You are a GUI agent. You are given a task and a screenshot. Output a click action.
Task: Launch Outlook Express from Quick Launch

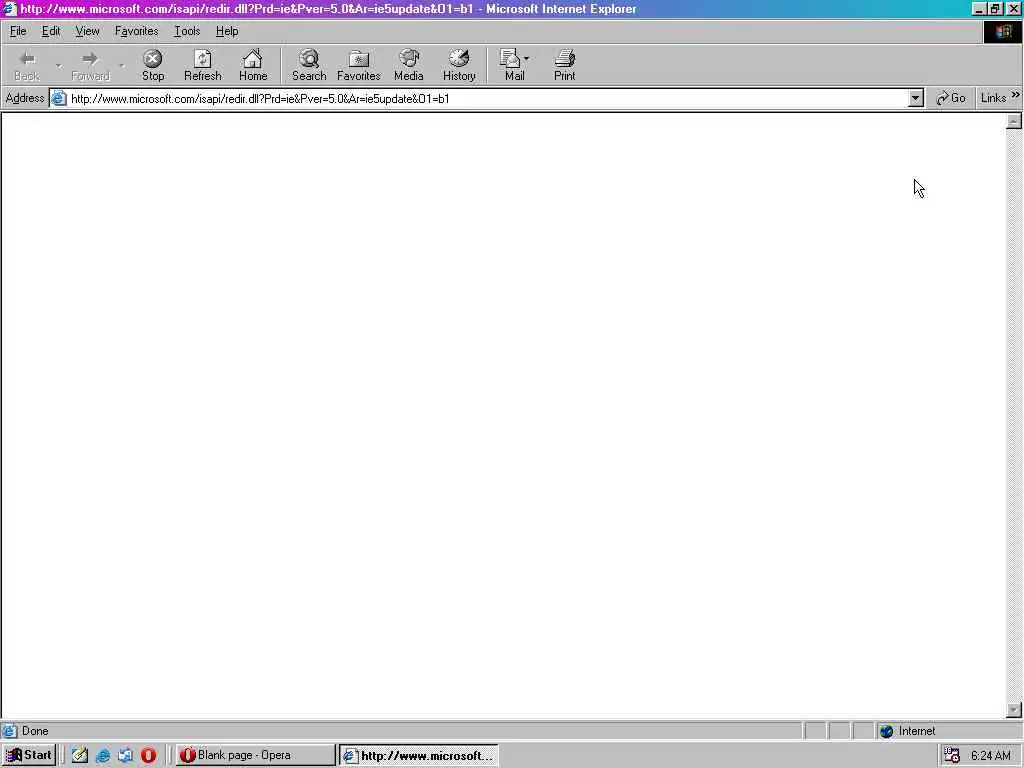point(125,756)
